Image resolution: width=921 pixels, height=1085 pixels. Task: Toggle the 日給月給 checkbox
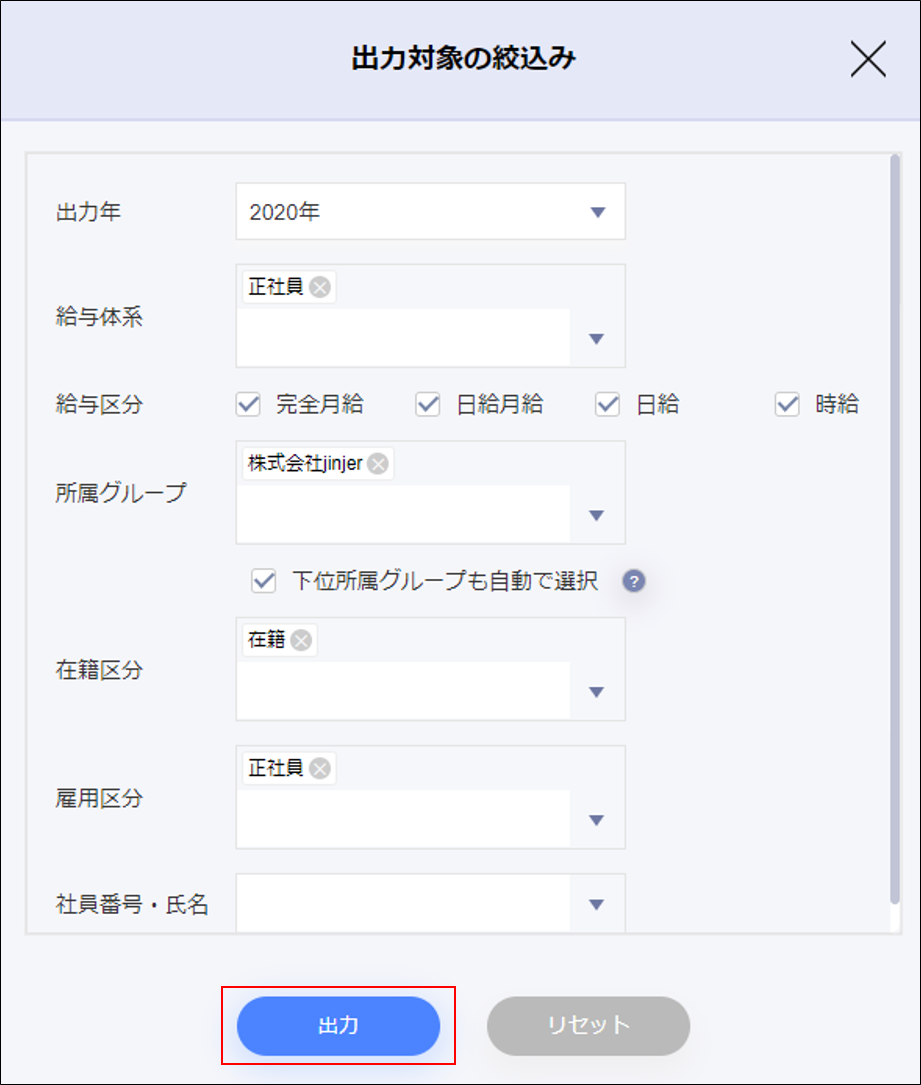coord(428,405)
